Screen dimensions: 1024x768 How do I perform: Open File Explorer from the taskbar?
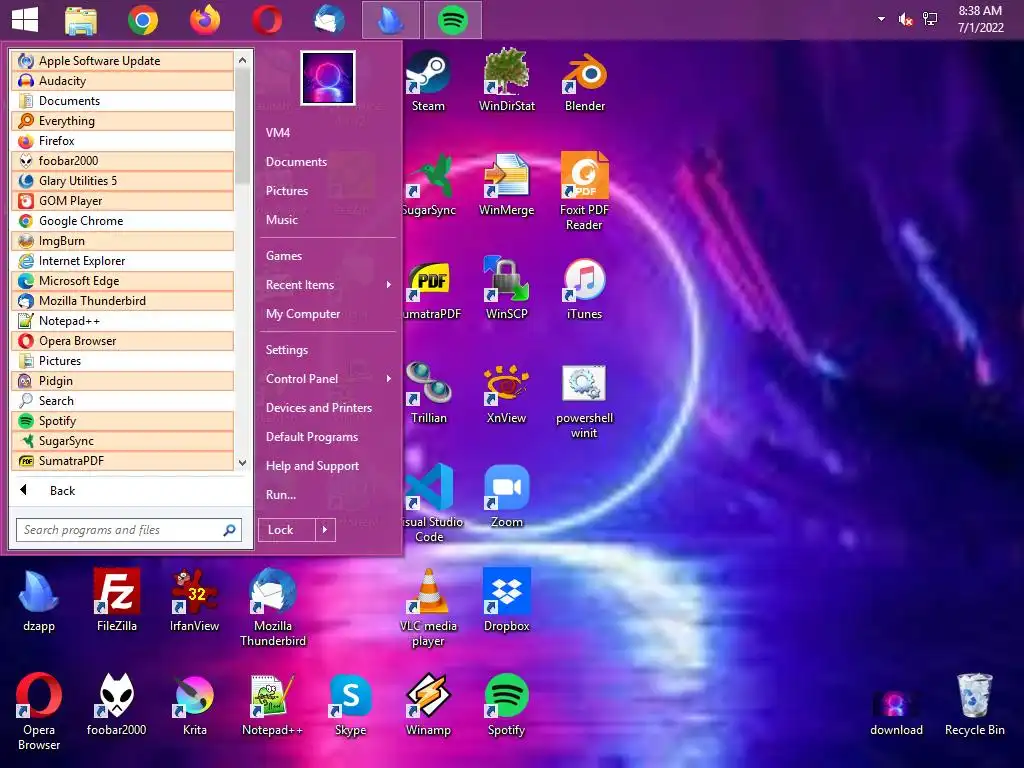point(81,20)
